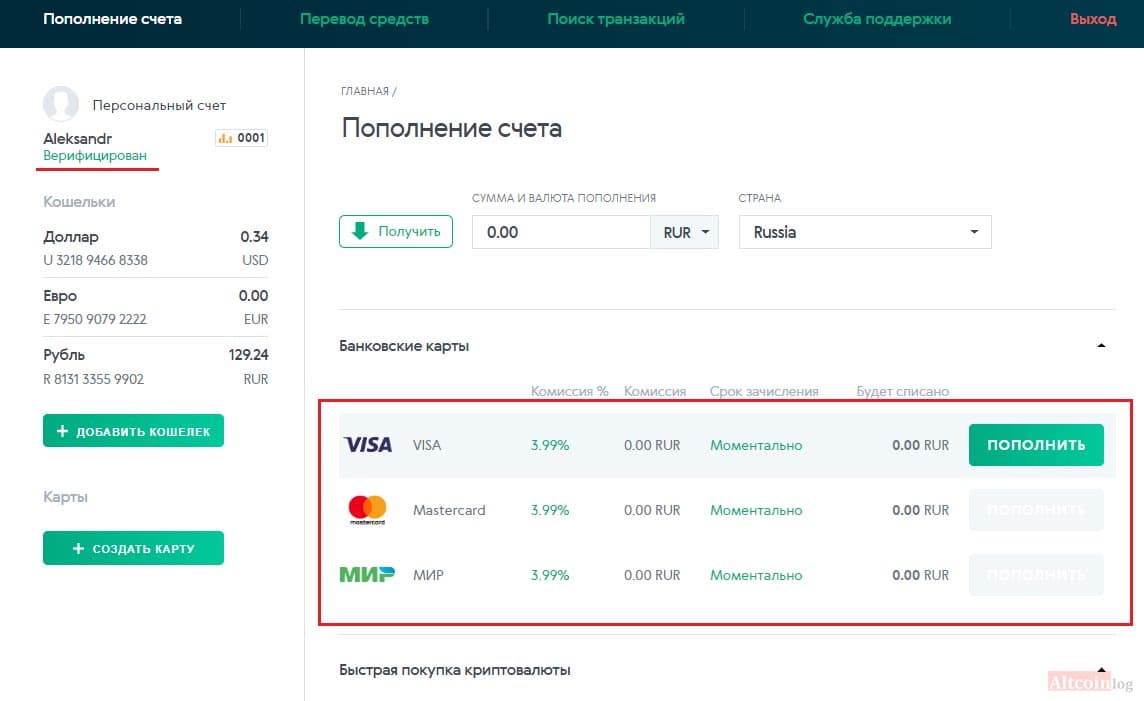Open the RUR currency dropdown
The height and width of the screenshot is (701, 1144).
click(684, 232)
